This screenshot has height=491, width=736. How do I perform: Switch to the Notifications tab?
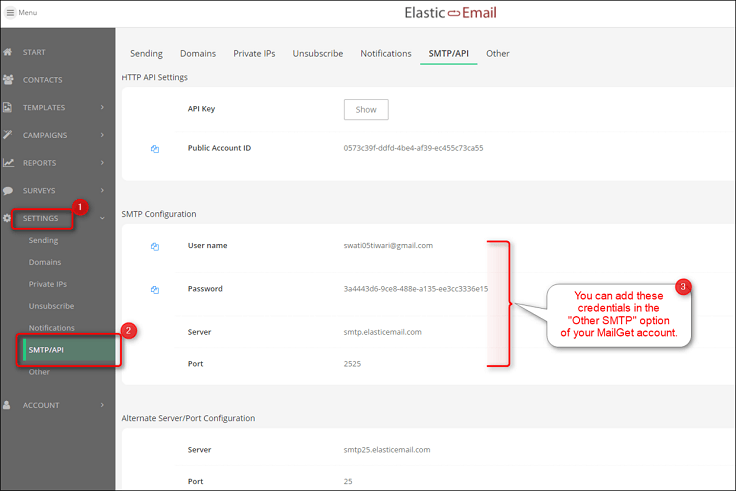pos(386,54)
